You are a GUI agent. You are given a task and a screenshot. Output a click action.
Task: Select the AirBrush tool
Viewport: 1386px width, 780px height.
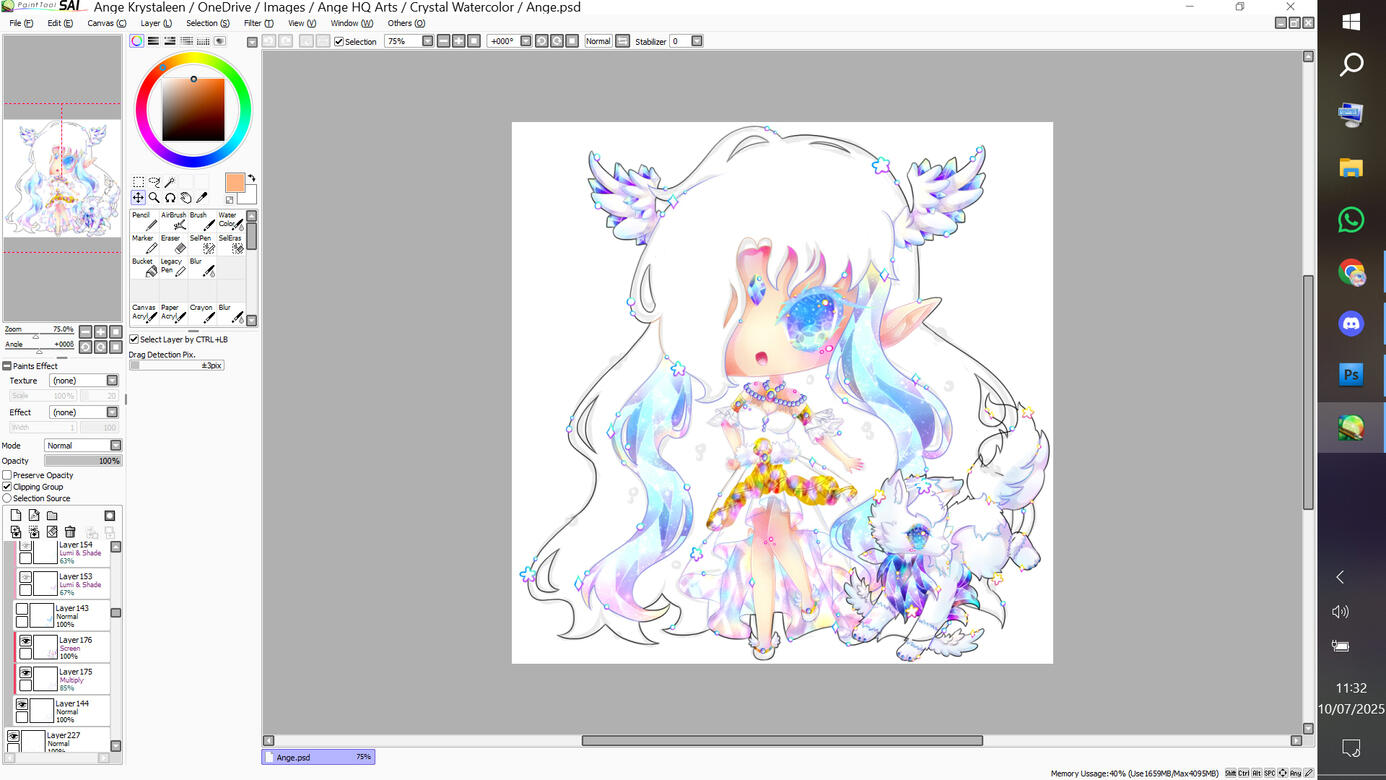tap(174, 221)
